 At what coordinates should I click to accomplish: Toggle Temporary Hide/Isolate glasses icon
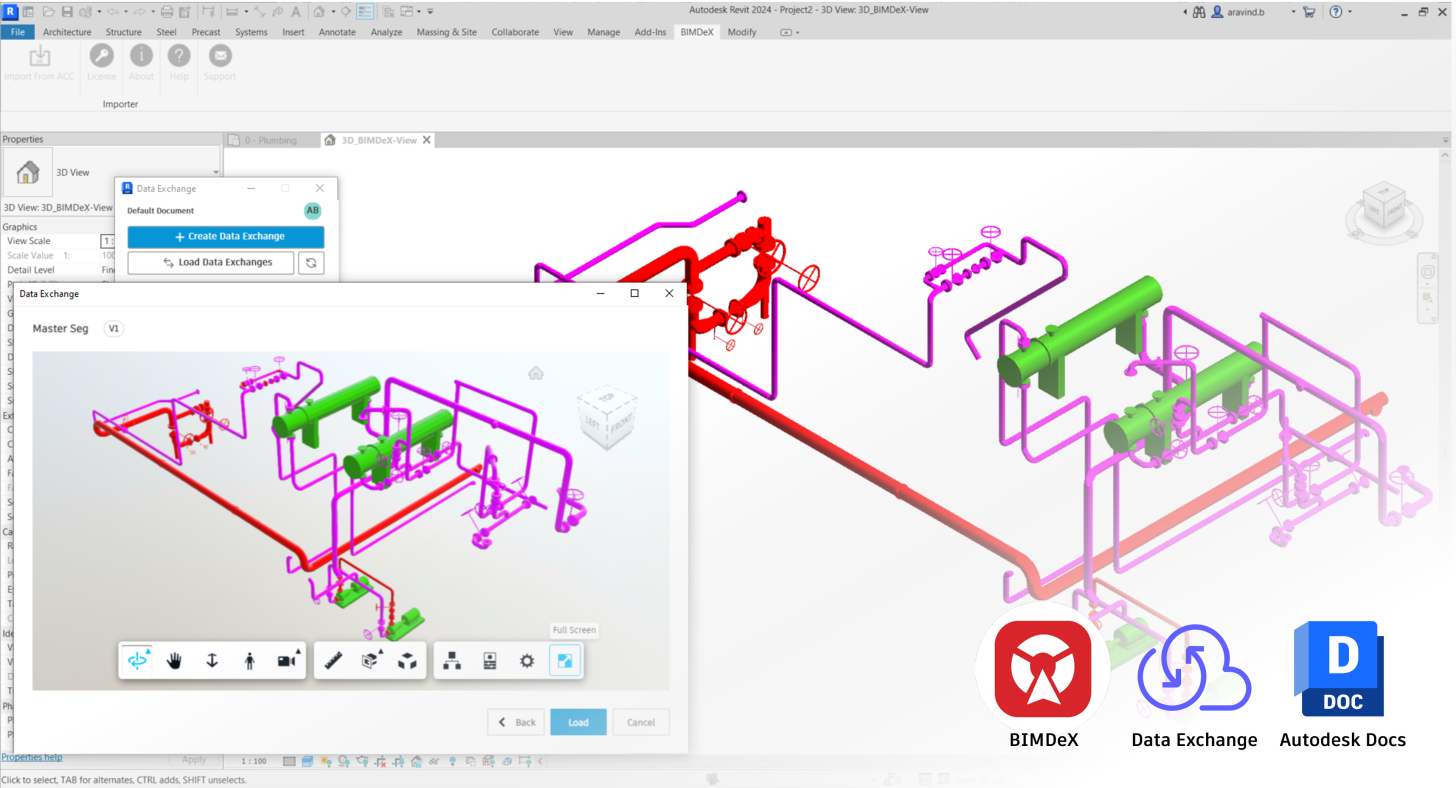point(435,761)
